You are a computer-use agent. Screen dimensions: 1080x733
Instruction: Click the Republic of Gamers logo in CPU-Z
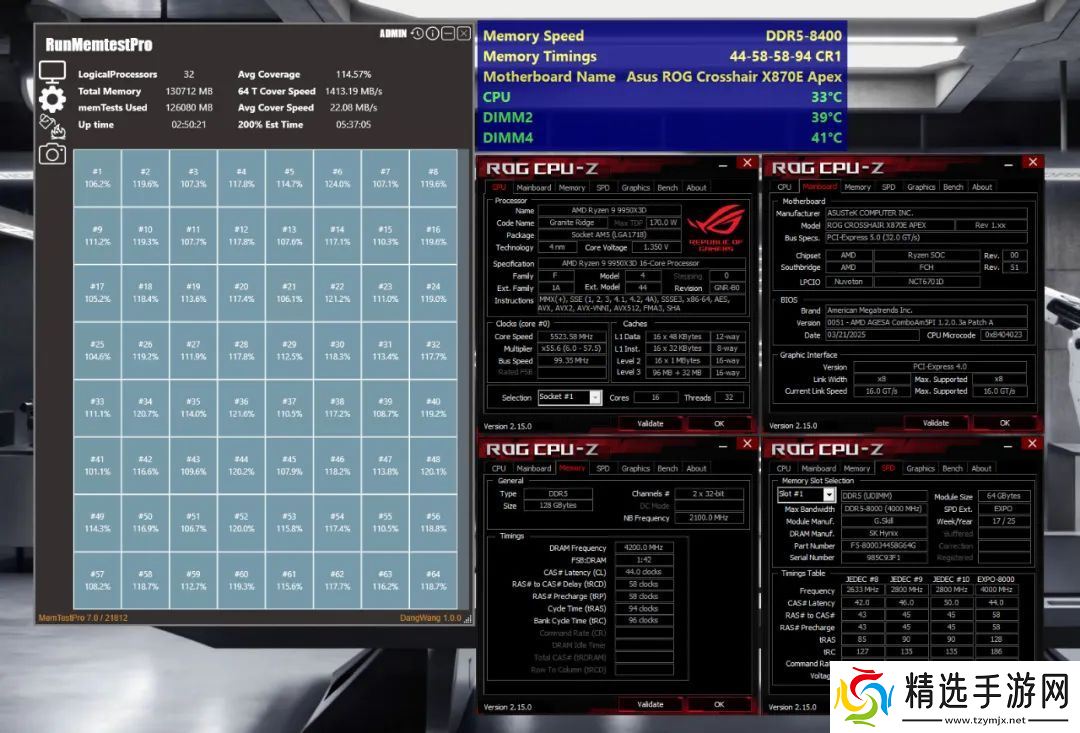tap(716, 227)
